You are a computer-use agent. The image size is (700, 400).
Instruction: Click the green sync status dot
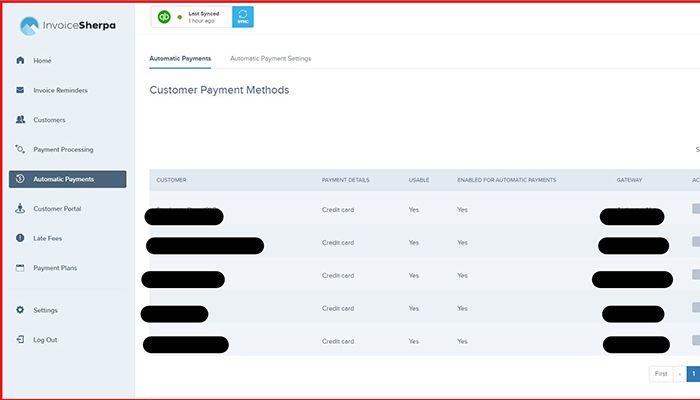[179, 17]
